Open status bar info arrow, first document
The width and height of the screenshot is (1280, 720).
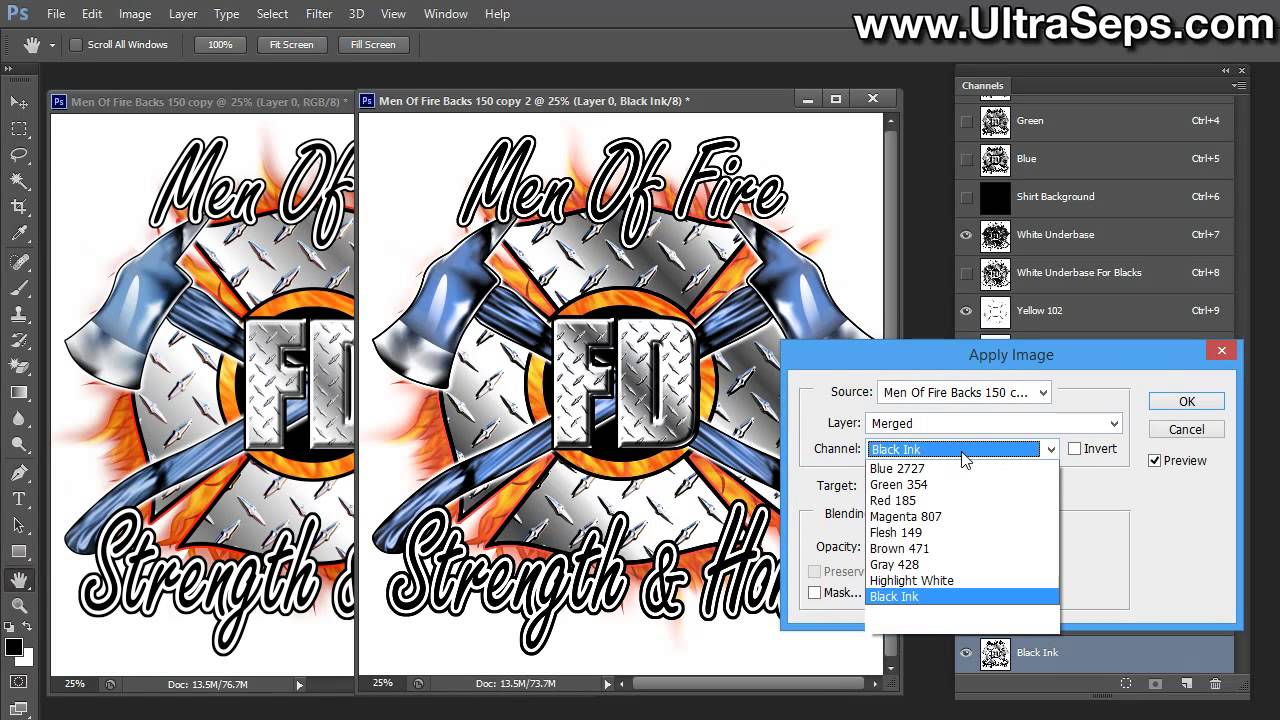[x=299, y=685]
